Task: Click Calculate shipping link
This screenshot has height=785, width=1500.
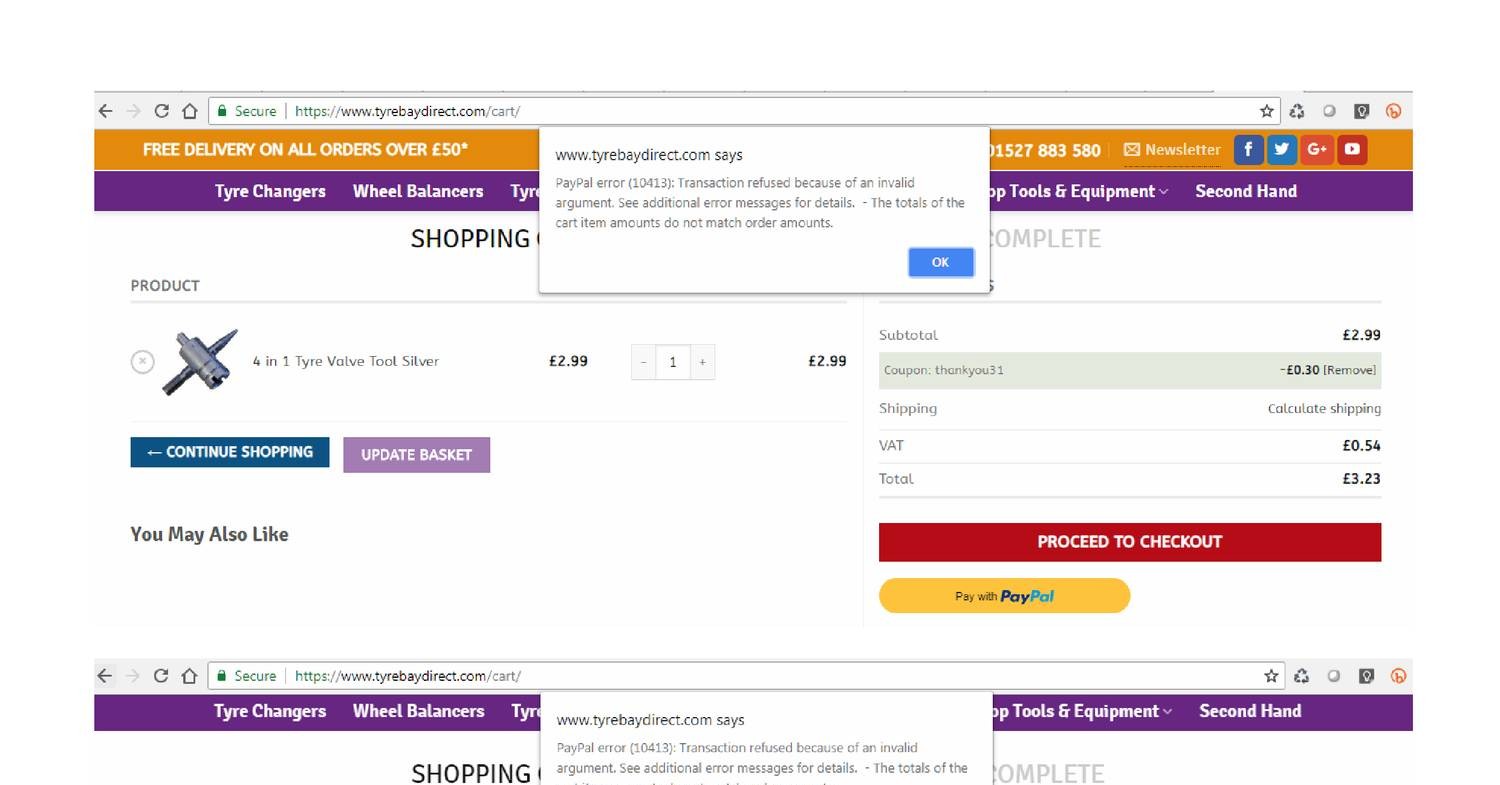Action: (1324, 408)
